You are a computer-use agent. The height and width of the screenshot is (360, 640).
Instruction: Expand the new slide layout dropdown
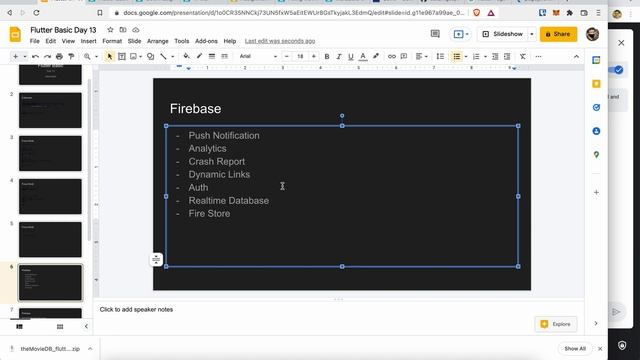coord(24,56)
